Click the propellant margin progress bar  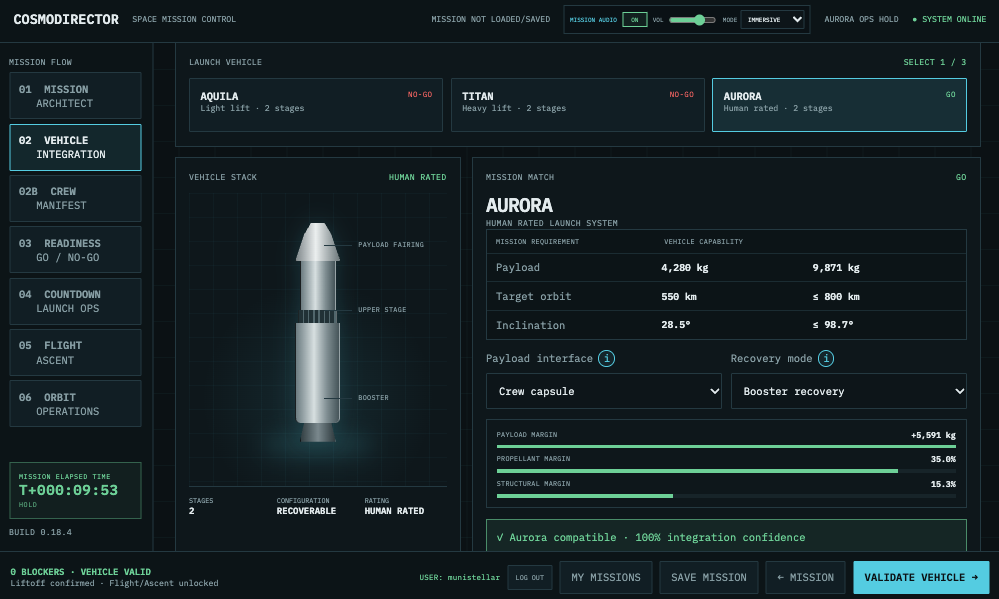726,472
